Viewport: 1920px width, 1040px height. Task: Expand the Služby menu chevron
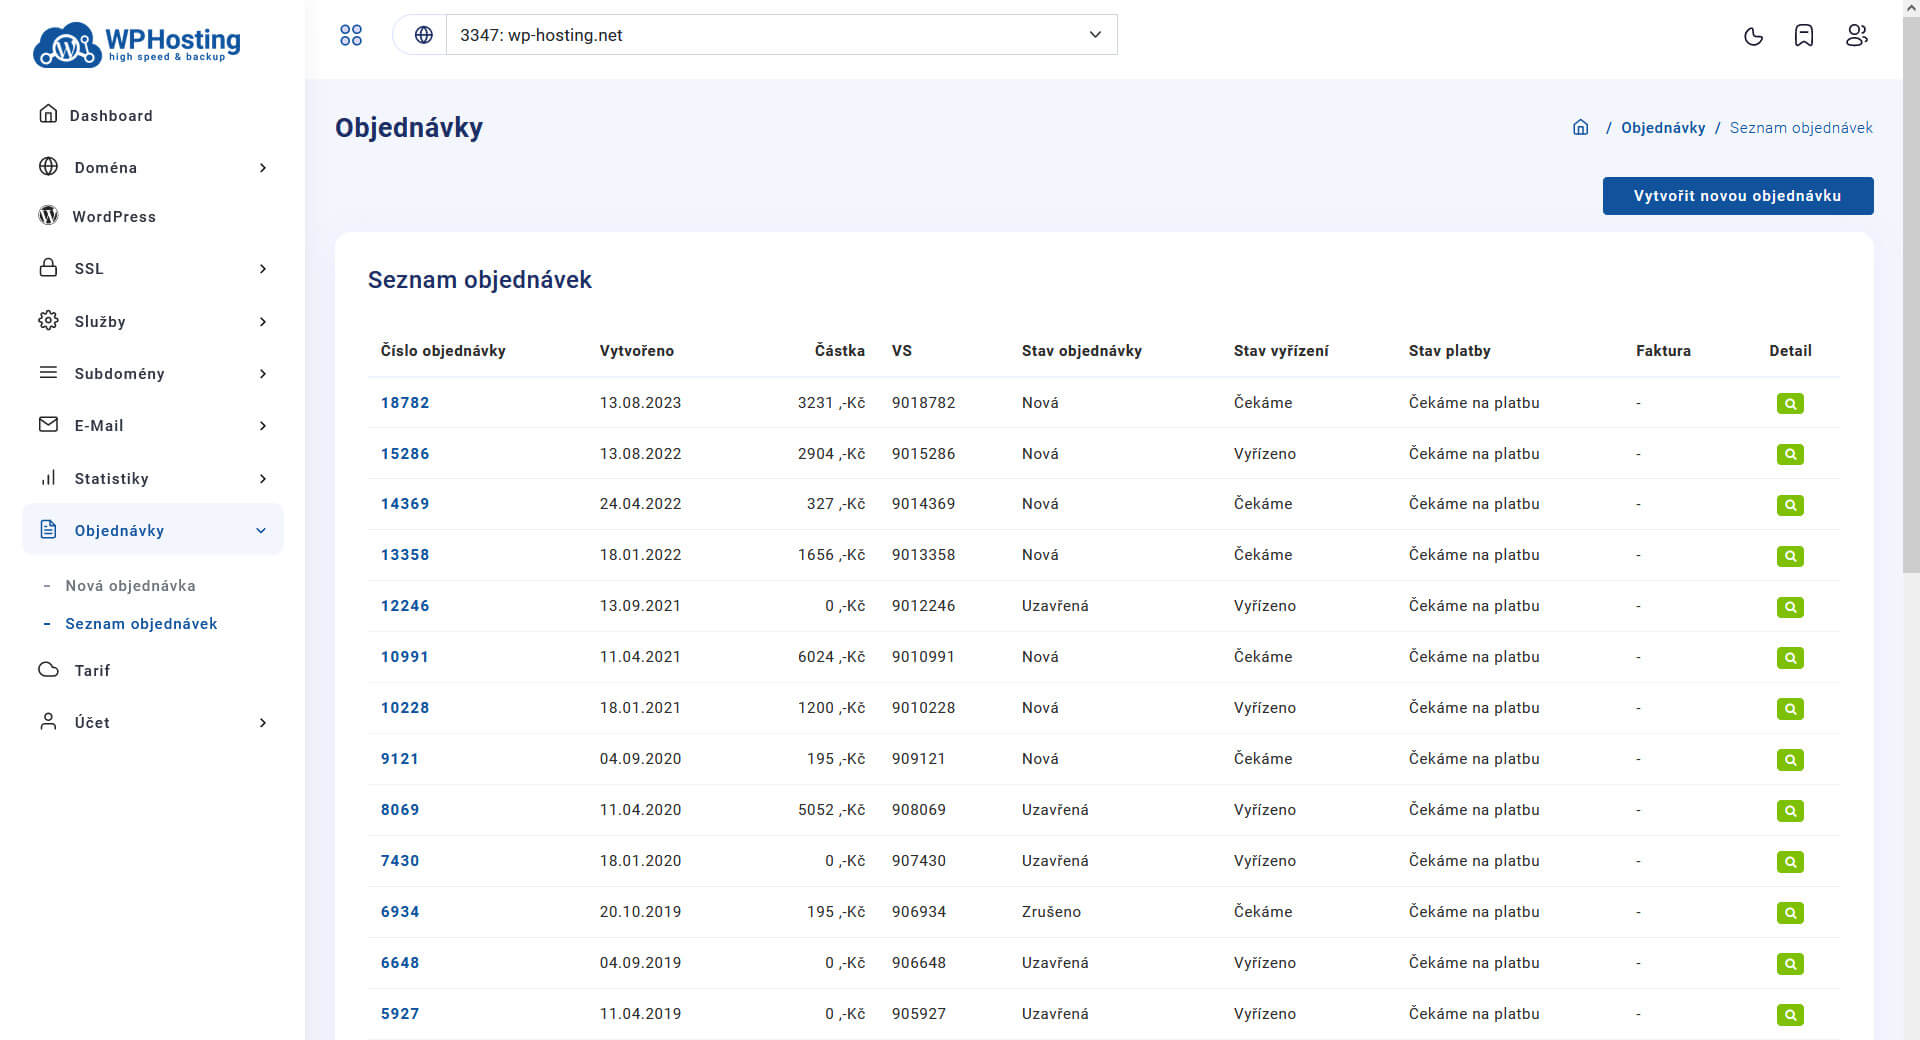pos(263,322)
